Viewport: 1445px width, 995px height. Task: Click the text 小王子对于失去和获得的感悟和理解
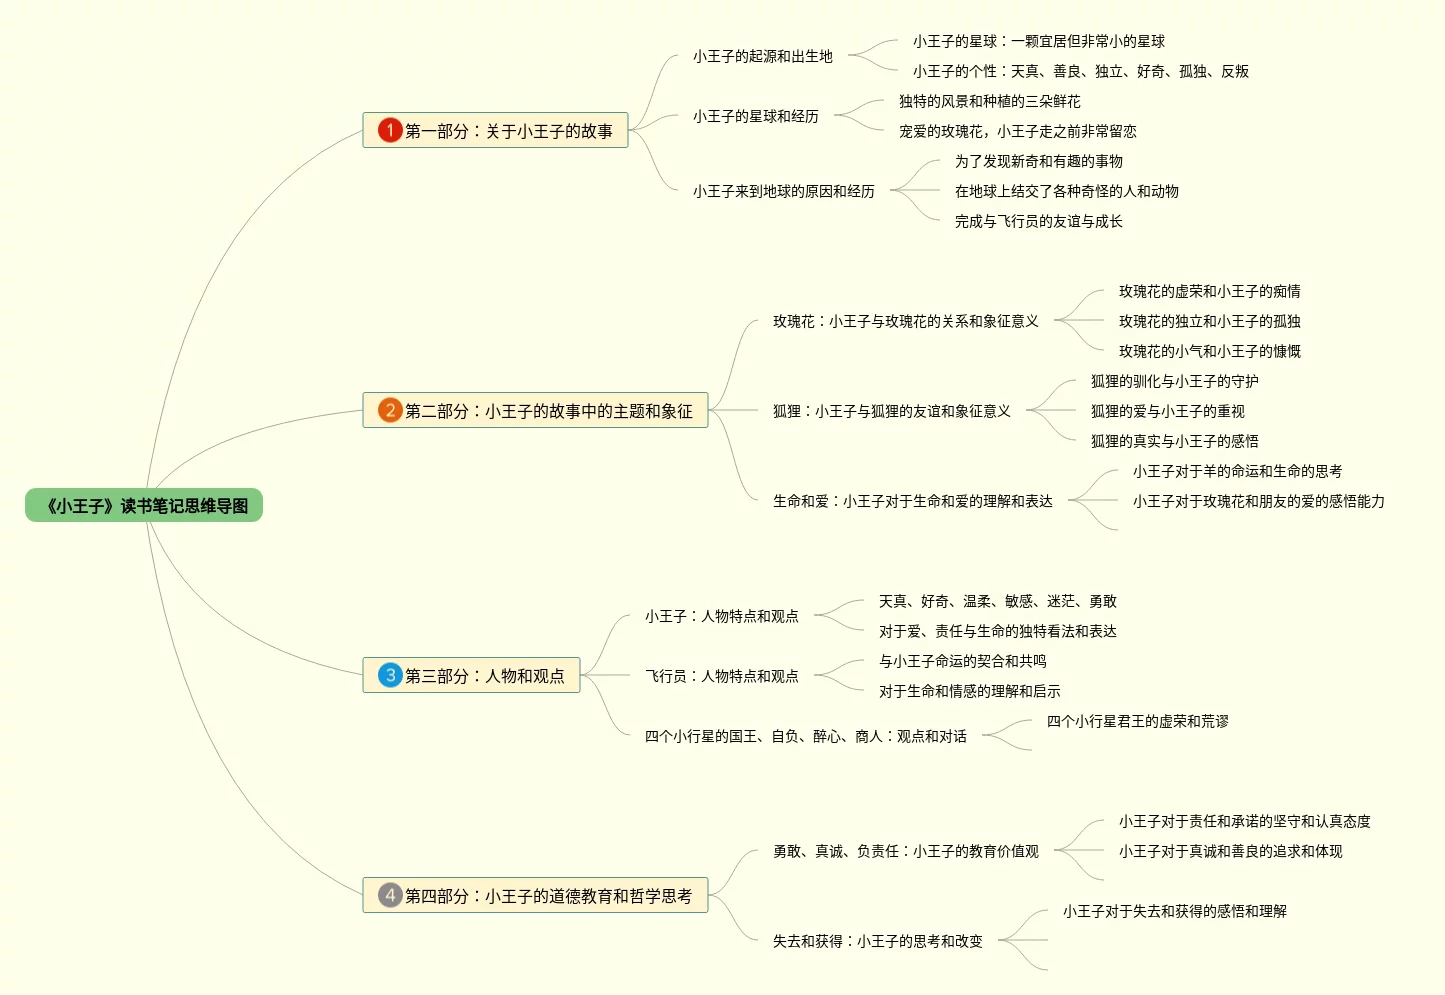[x=1175, y=911]
